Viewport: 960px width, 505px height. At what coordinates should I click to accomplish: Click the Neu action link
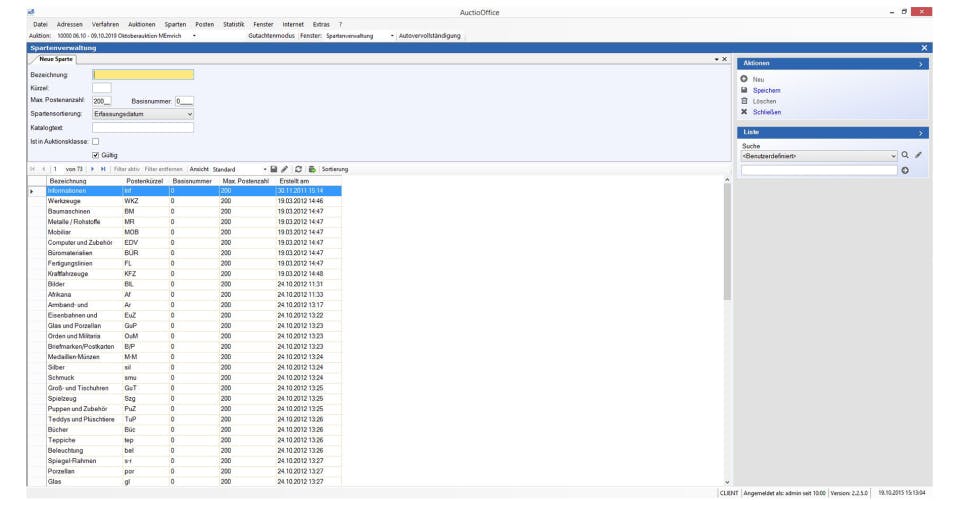tap(759, 80)
